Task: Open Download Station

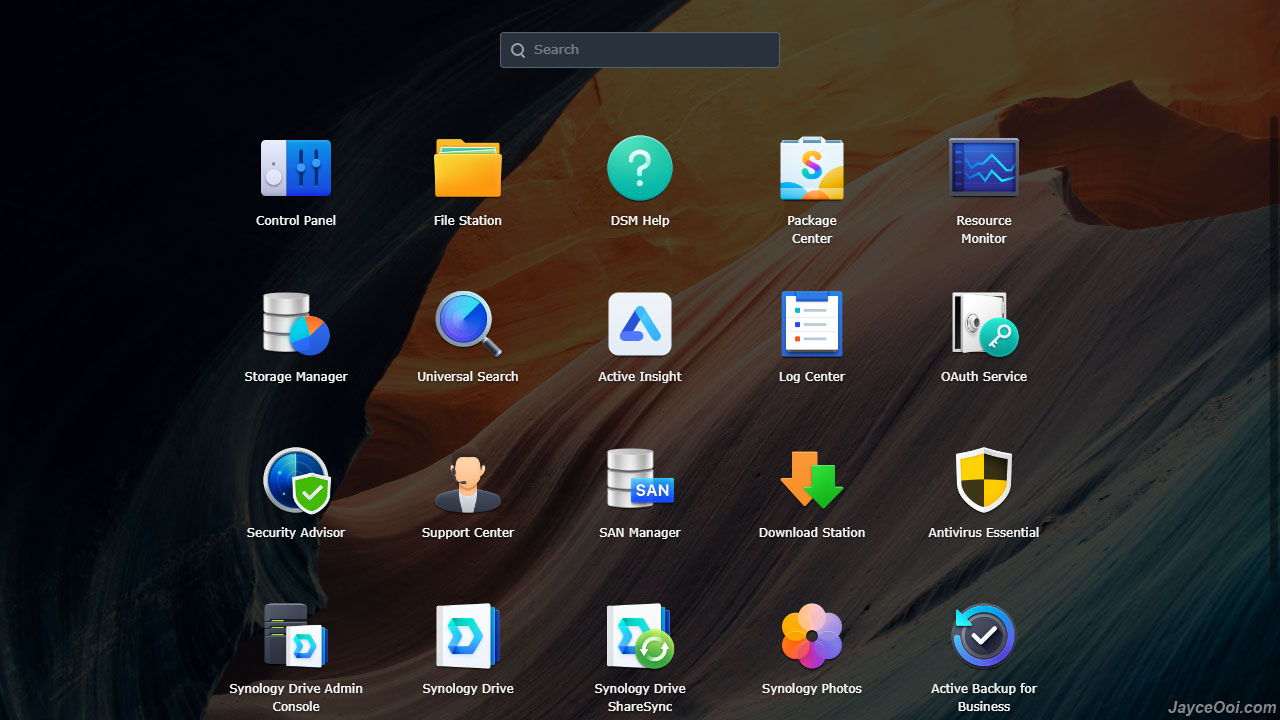Action: [812, 480]
